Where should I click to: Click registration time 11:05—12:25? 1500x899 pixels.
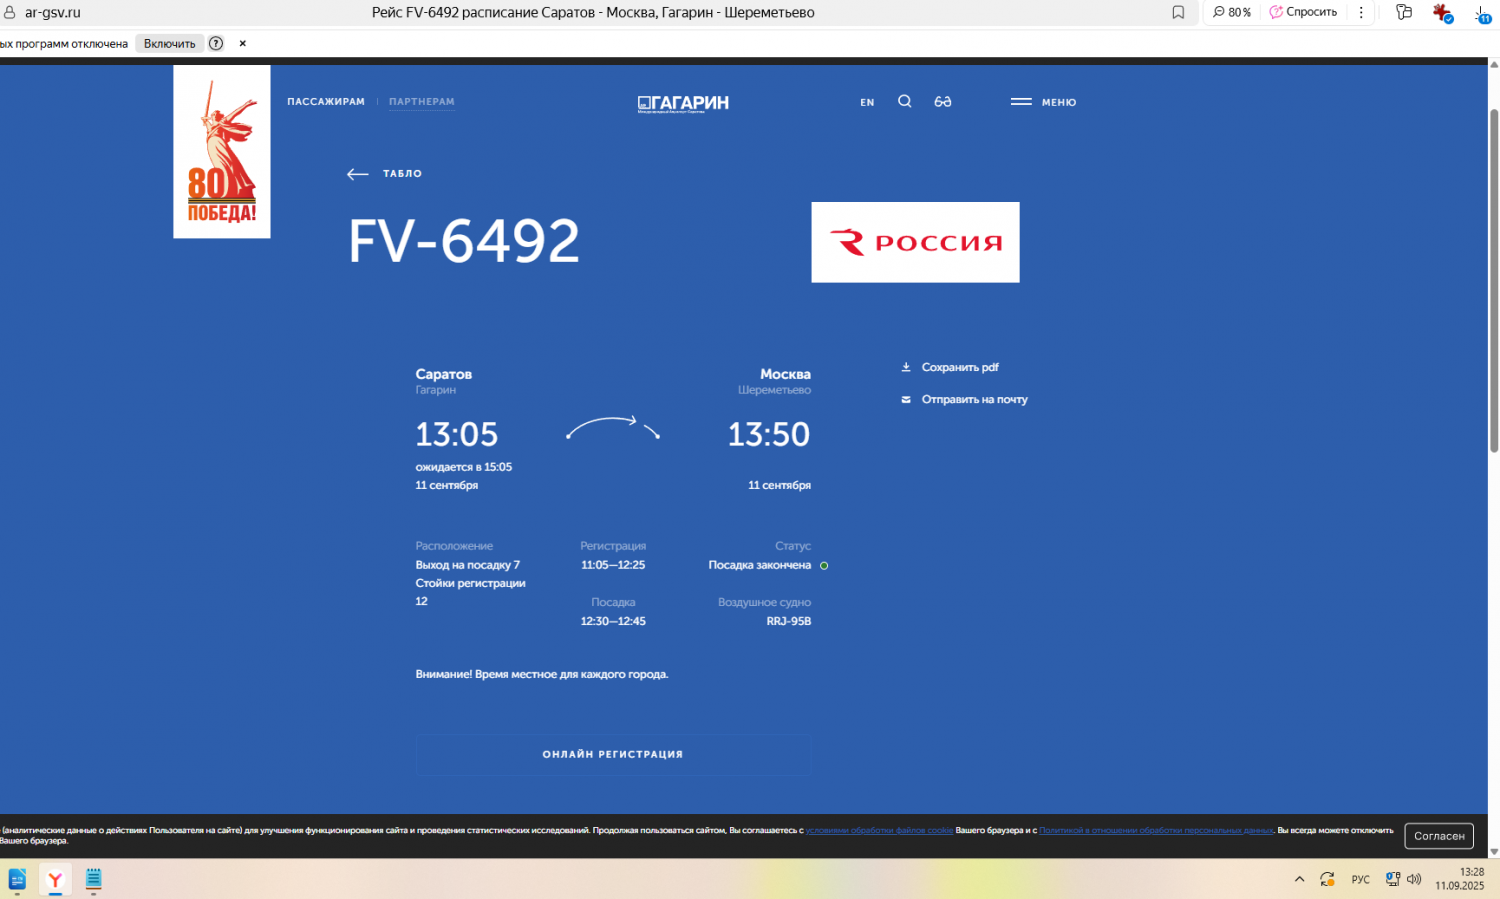613,566
